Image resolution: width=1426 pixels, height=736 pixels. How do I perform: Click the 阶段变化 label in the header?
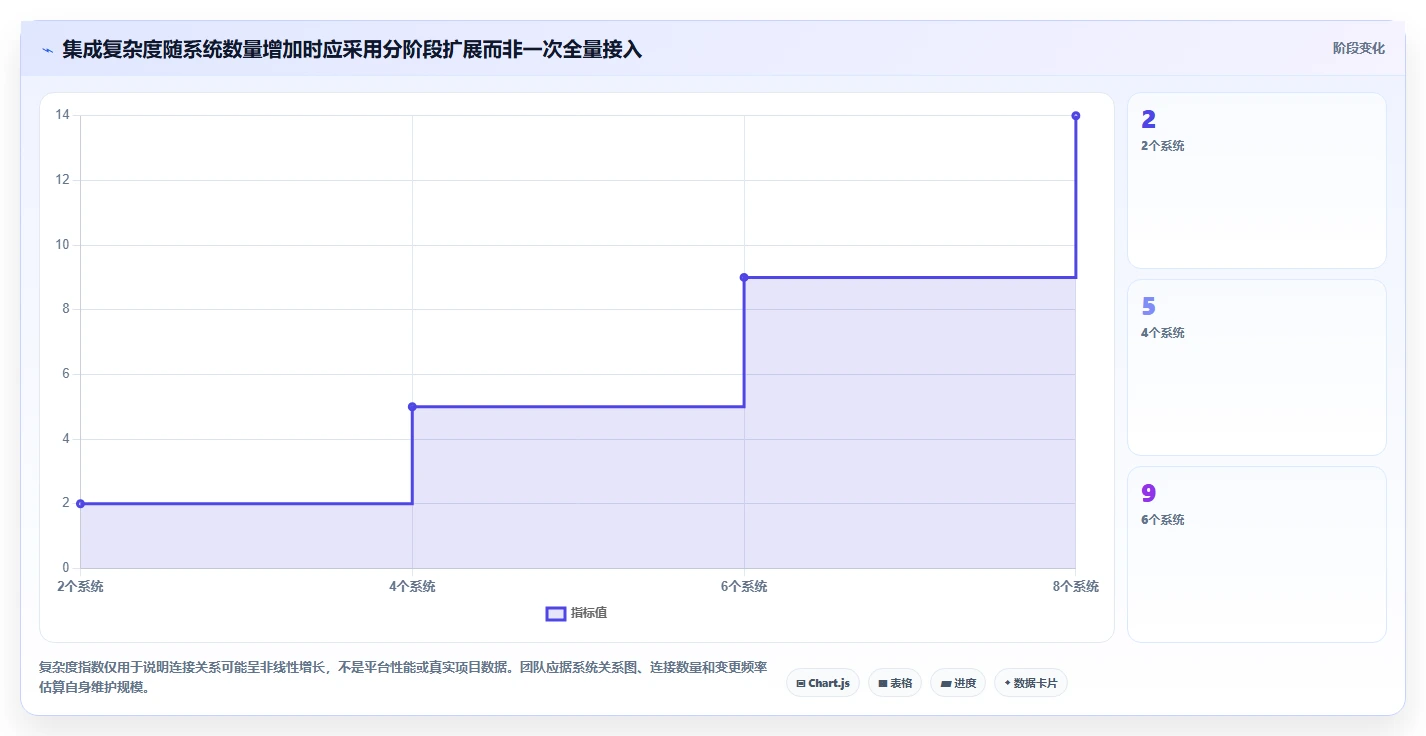click(x=1359, y=48)
